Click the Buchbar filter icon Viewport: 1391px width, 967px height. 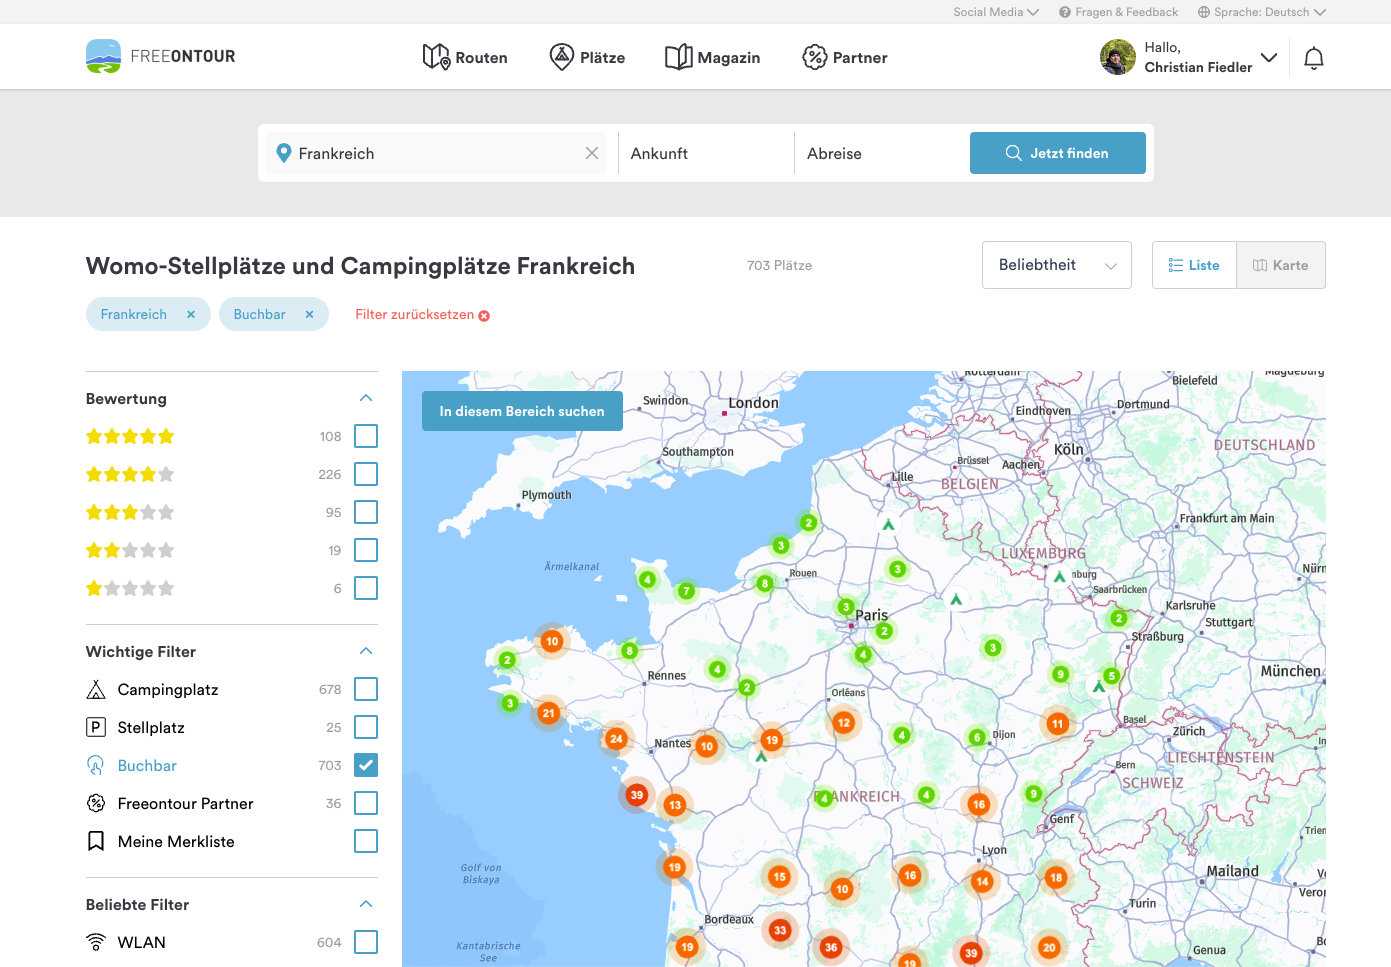click(x=96, y=765)
